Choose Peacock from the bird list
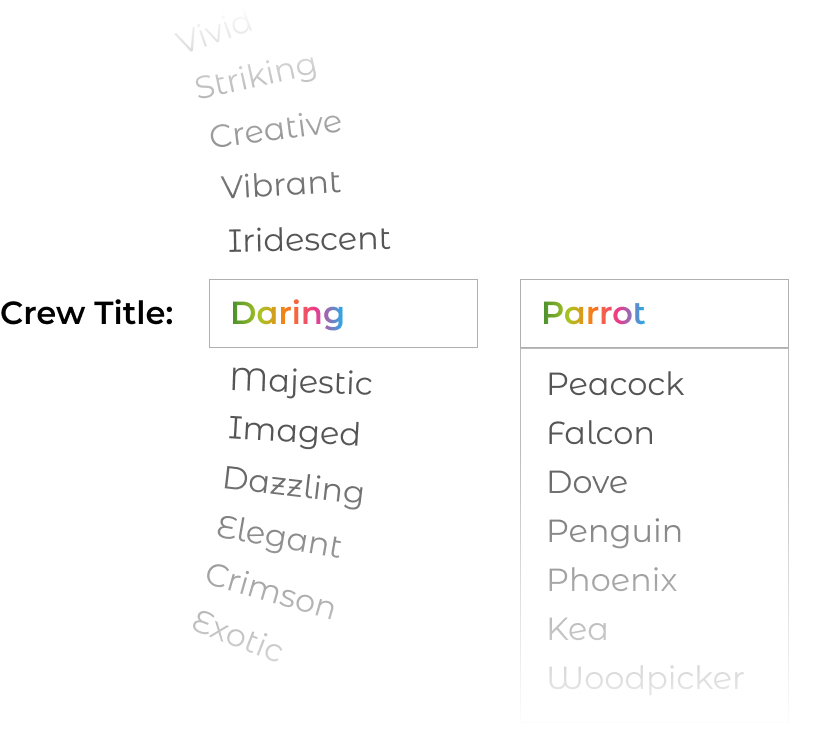This screenshot has width=839, height=736. coord(615,384)
